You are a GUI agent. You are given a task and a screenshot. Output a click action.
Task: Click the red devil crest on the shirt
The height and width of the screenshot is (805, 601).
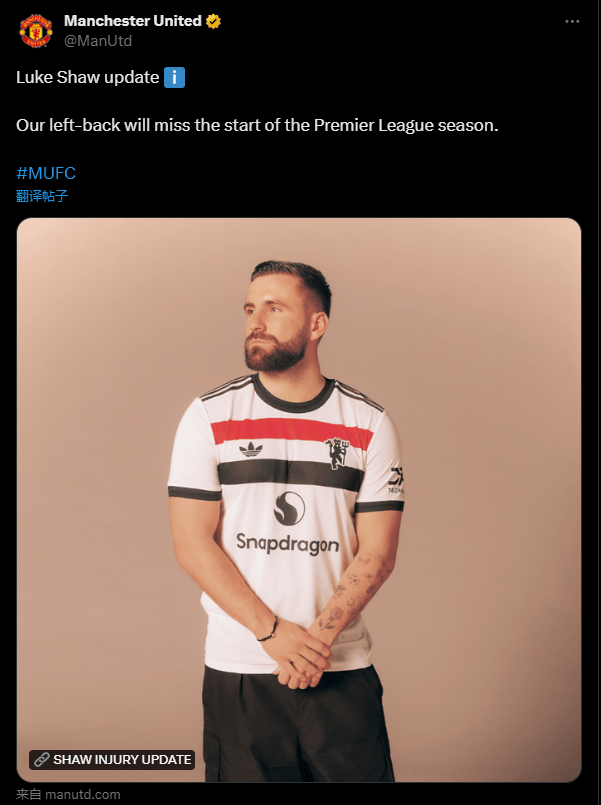(x=337, y=453)
